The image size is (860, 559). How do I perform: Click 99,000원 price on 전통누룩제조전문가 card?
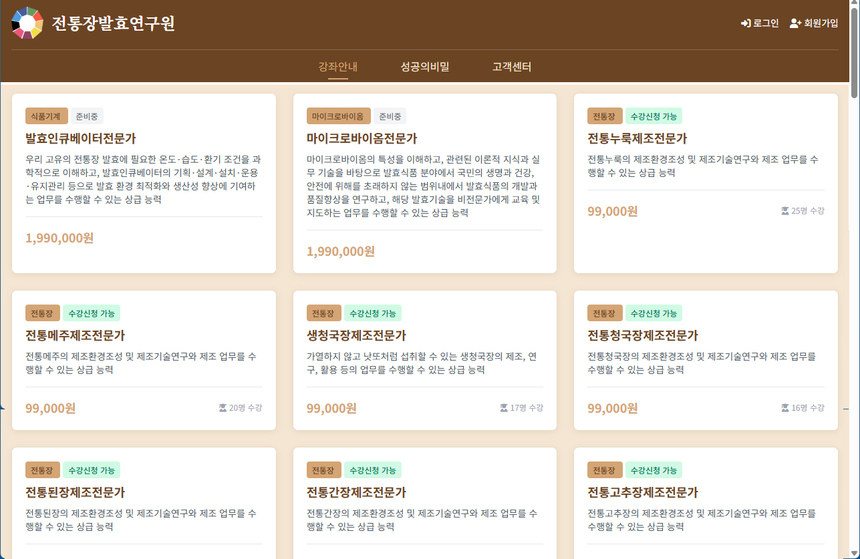612,211
